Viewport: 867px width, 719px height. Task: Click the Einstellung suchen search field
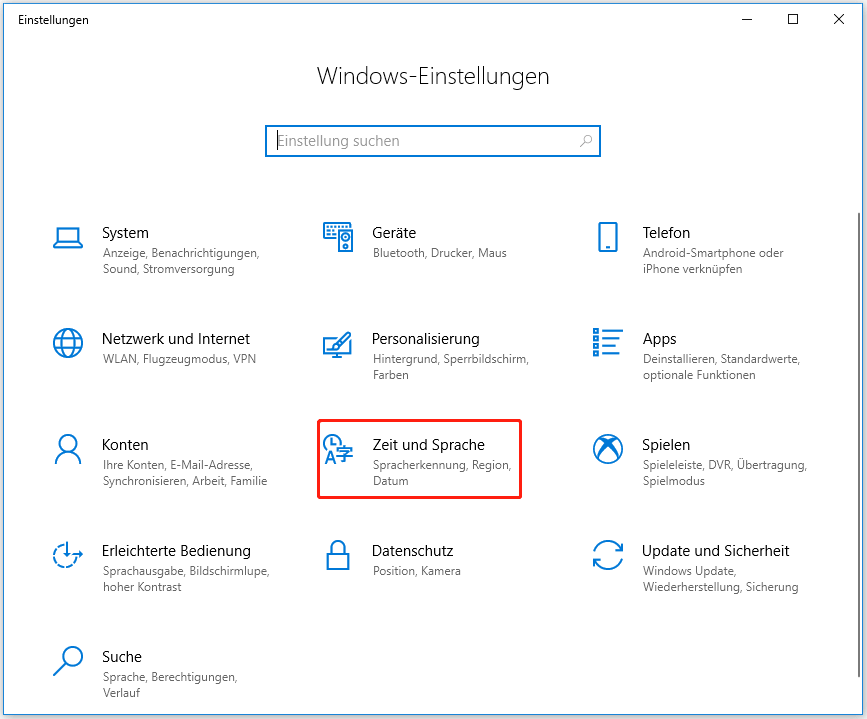click(x=432, y=141)
